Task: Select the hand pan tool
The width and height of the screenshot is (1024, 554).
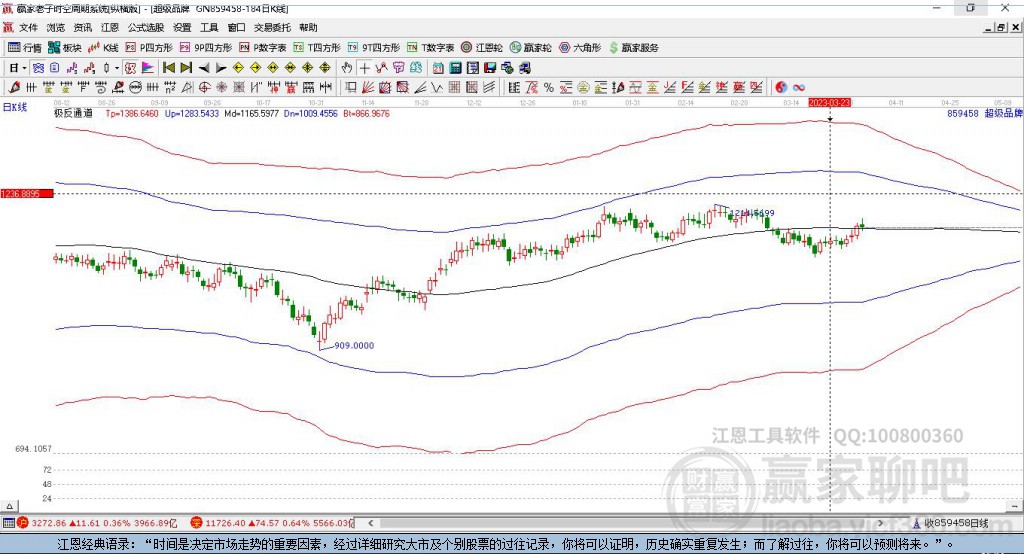Action: point(347,67)
